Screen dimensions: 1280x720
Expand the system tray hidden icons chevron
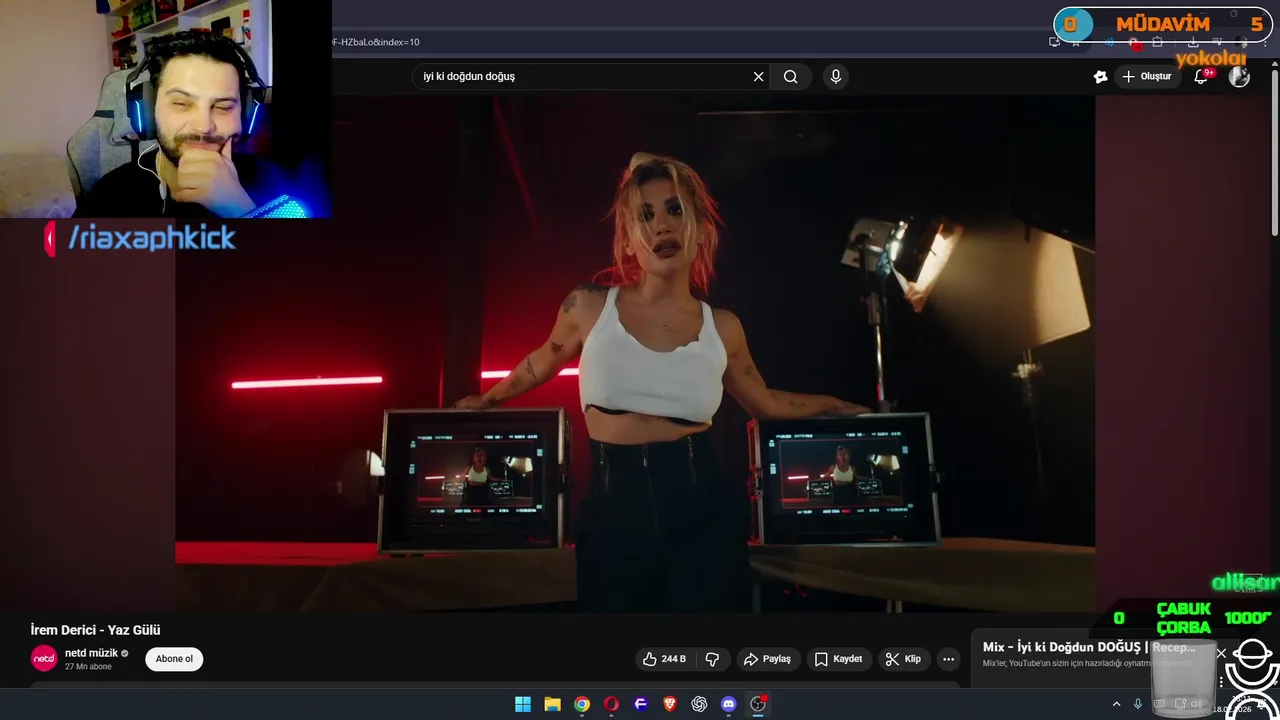coord(1117,704)
